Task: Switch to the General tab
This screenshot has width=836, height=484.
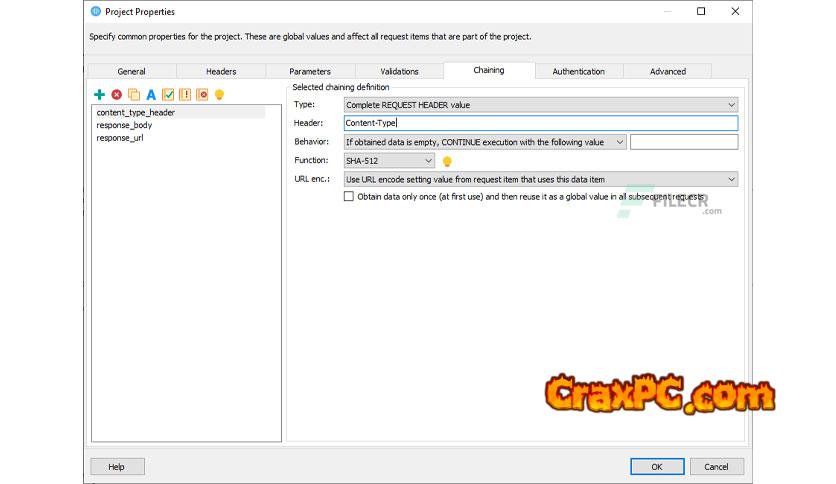Action: (132, 71)
